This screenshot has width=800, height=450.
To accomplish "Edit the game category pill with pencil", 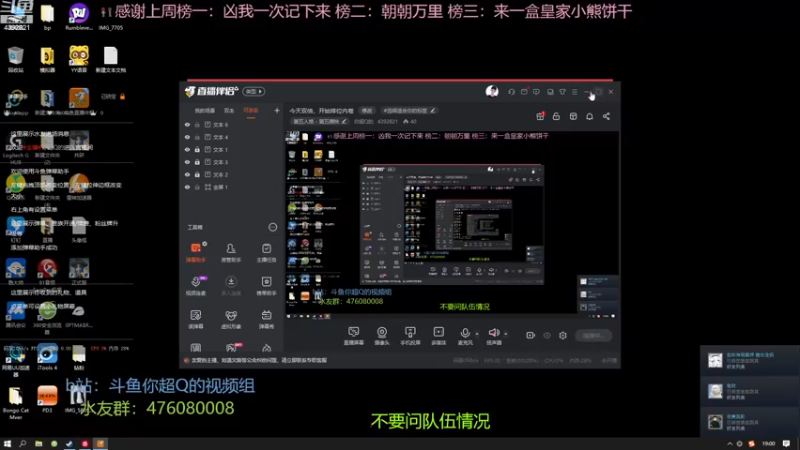I will pyautogui.click(x=319, y=121).
